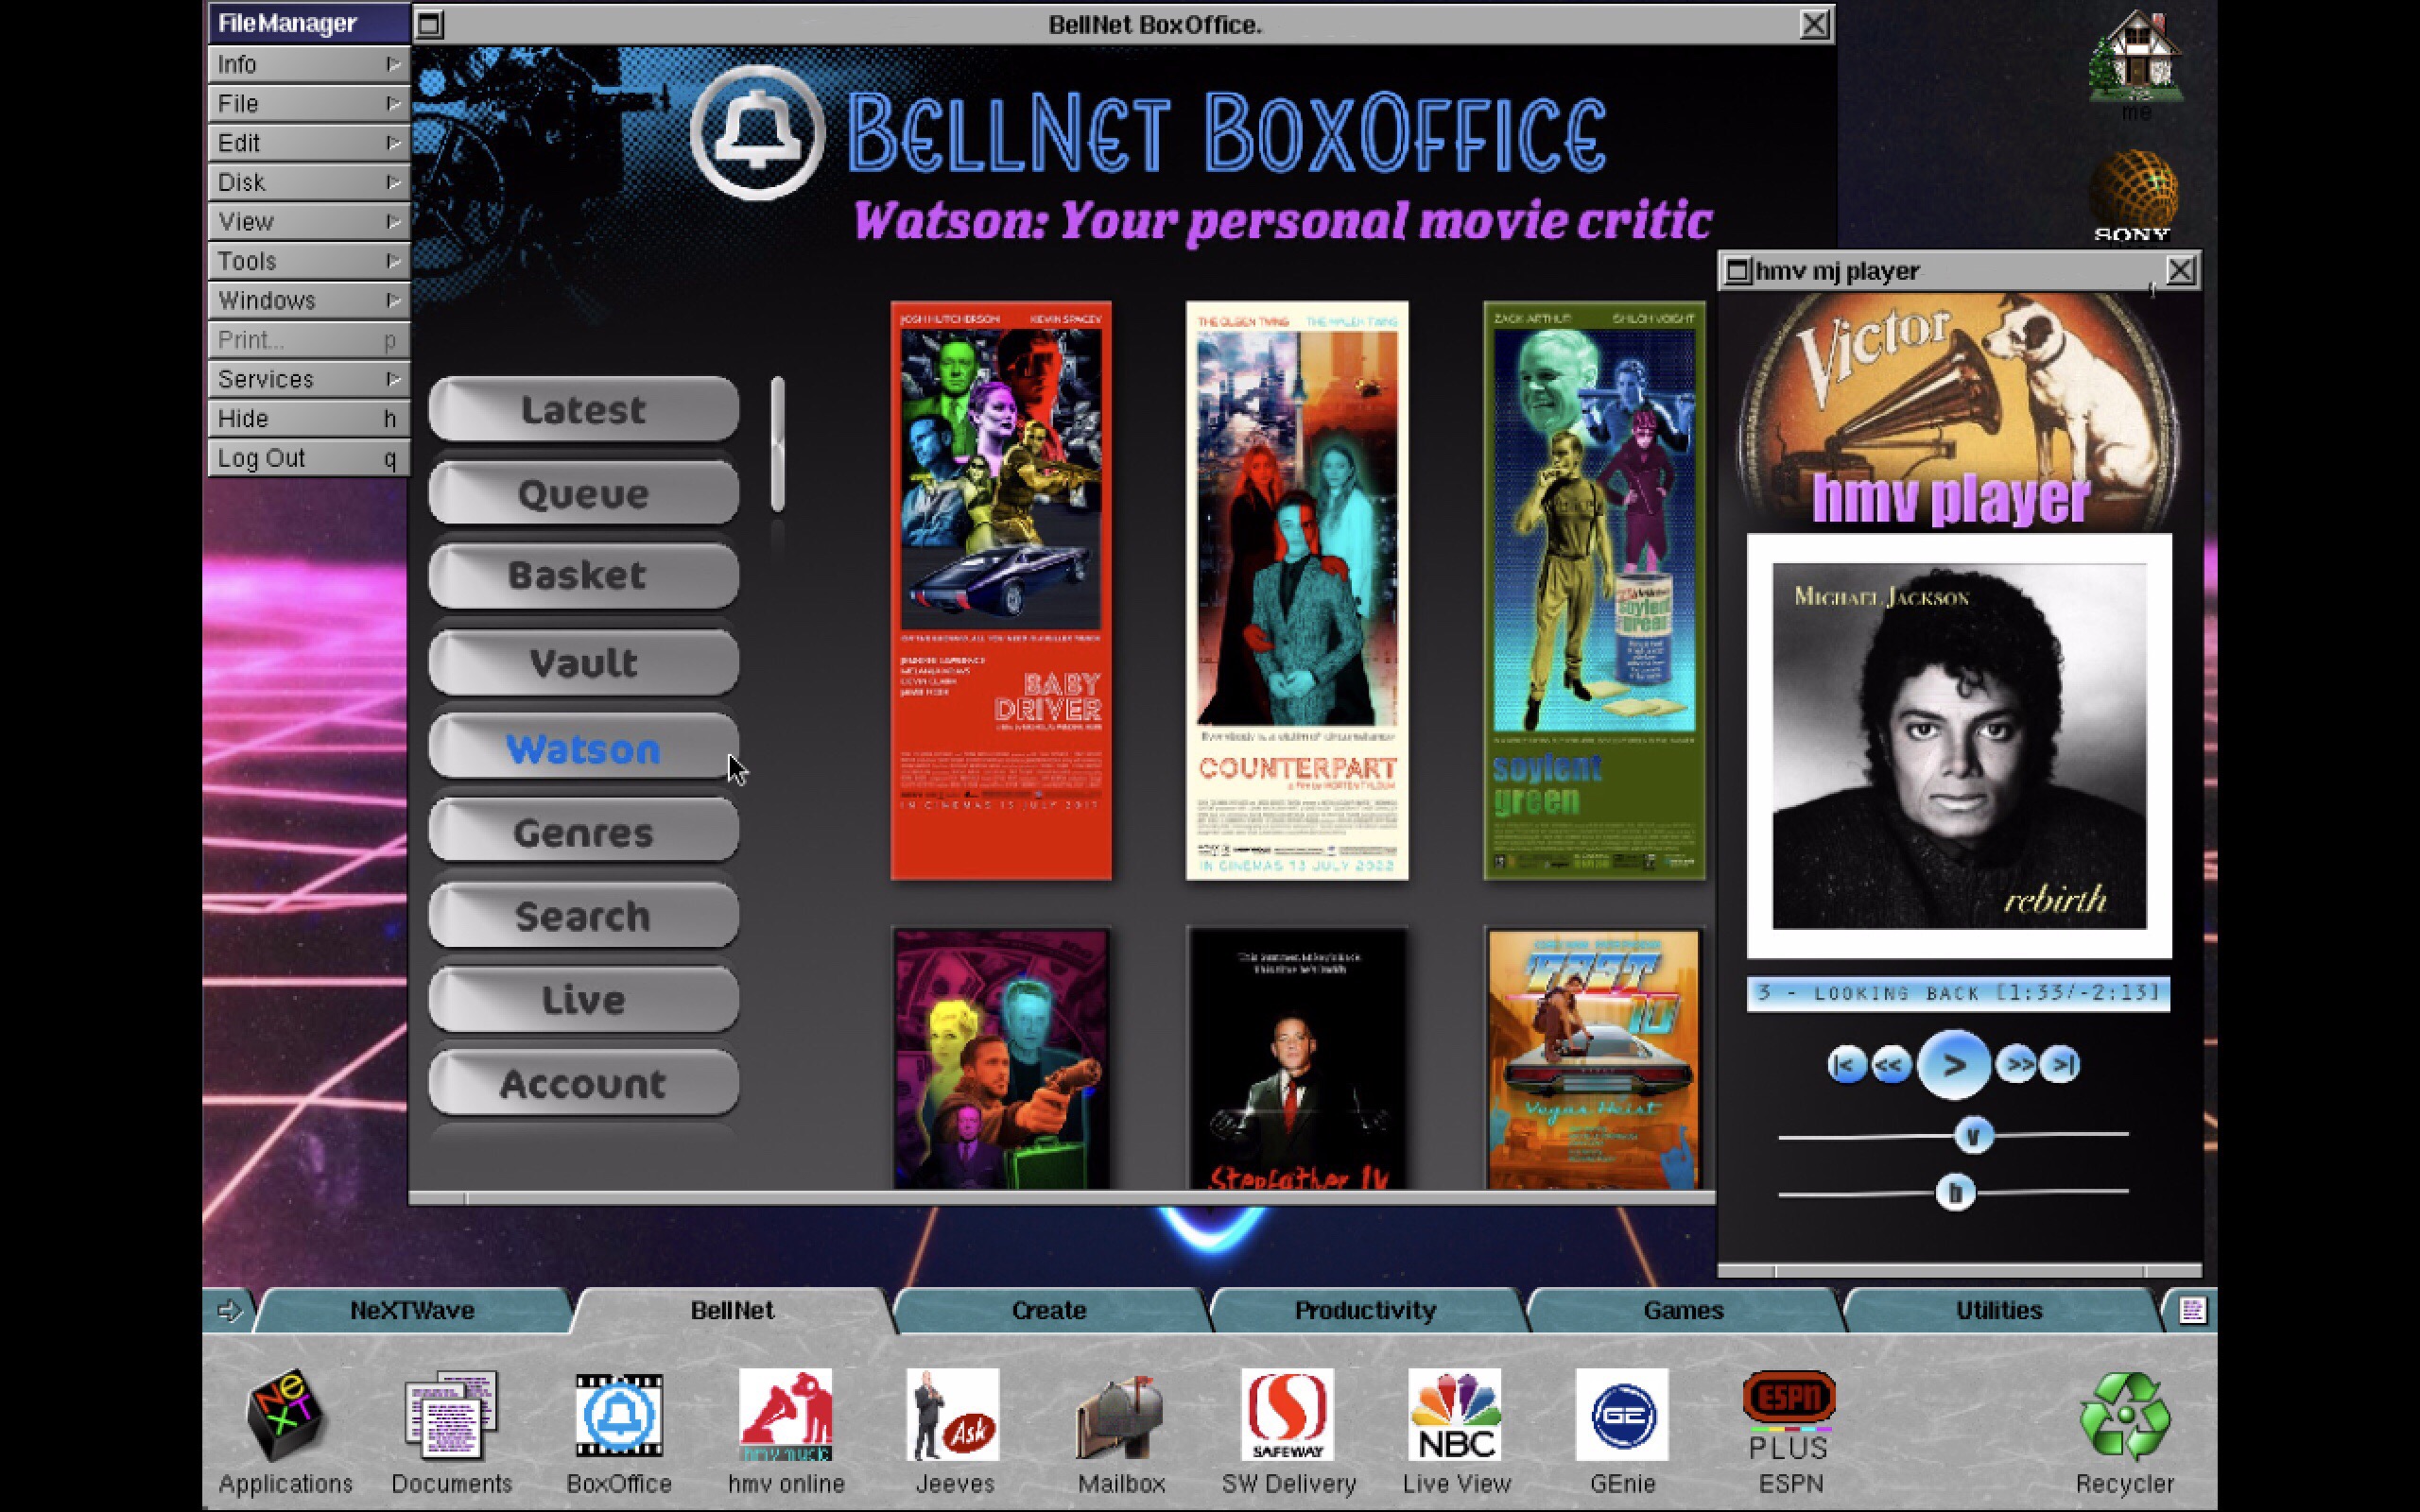Viewport: 2420px width, 1512px height.
Task: Open the Jeeves icon
Action: pyautogui.click(x=953, y=1415)
